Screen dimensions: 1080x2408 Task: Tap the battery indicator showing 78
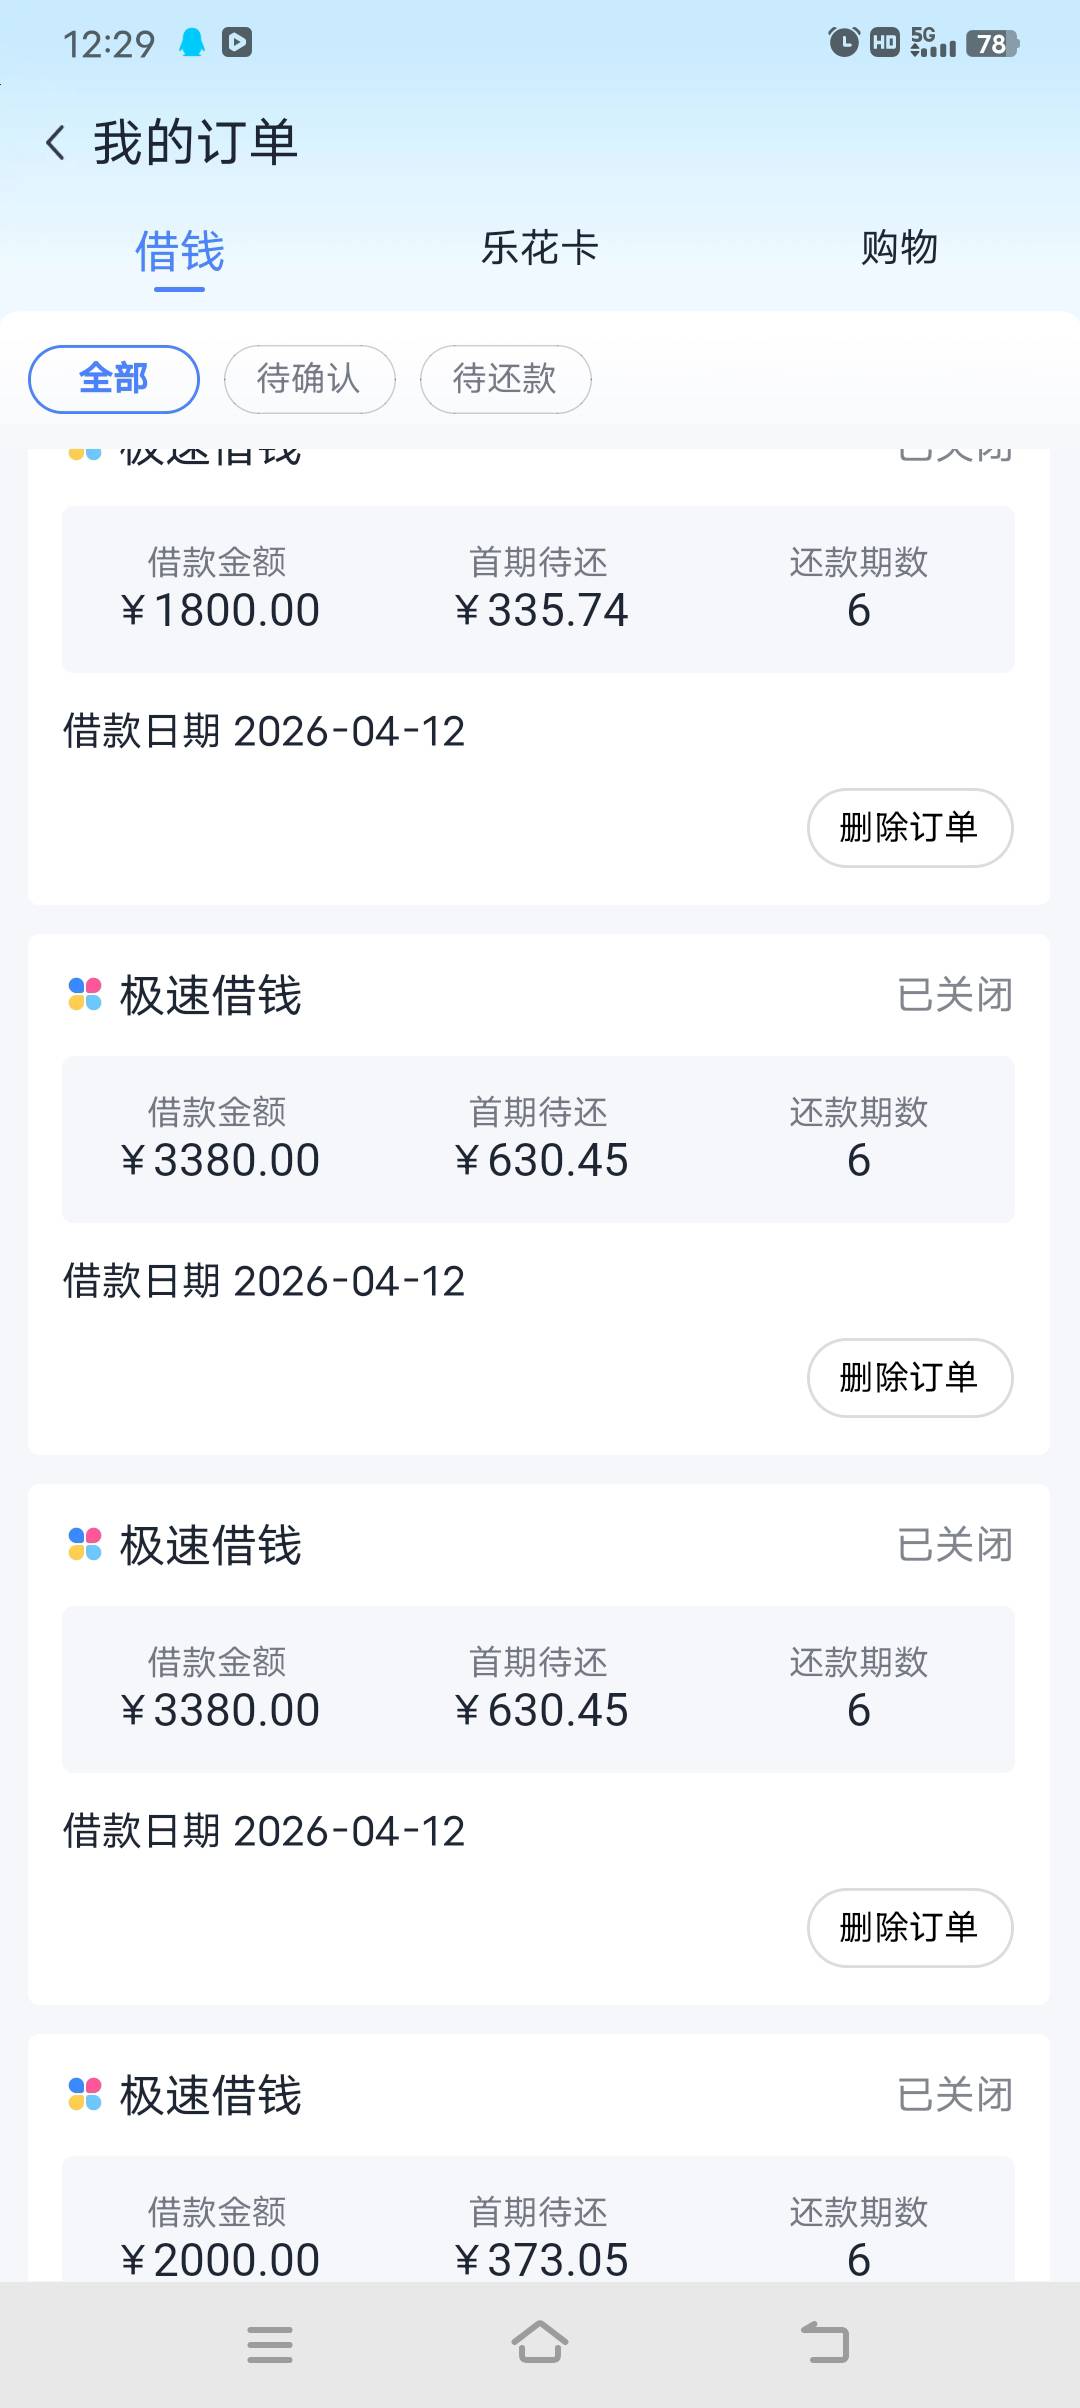coord(991,43)
